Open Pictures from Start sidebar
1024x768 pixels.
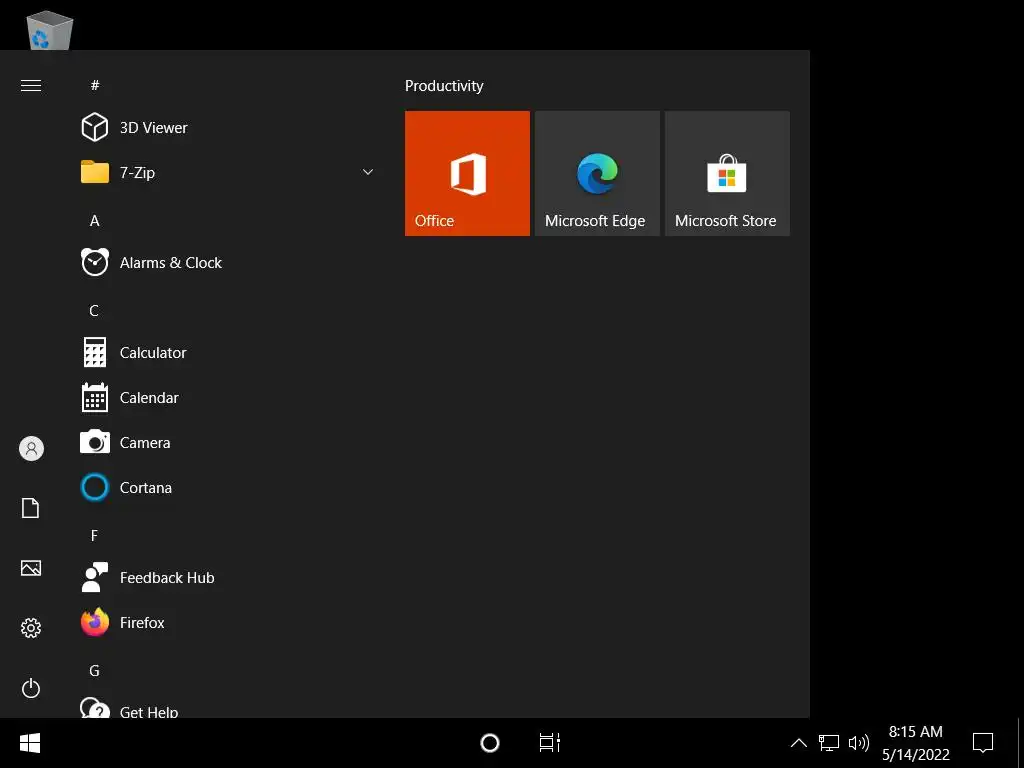[x=31, y=568]
